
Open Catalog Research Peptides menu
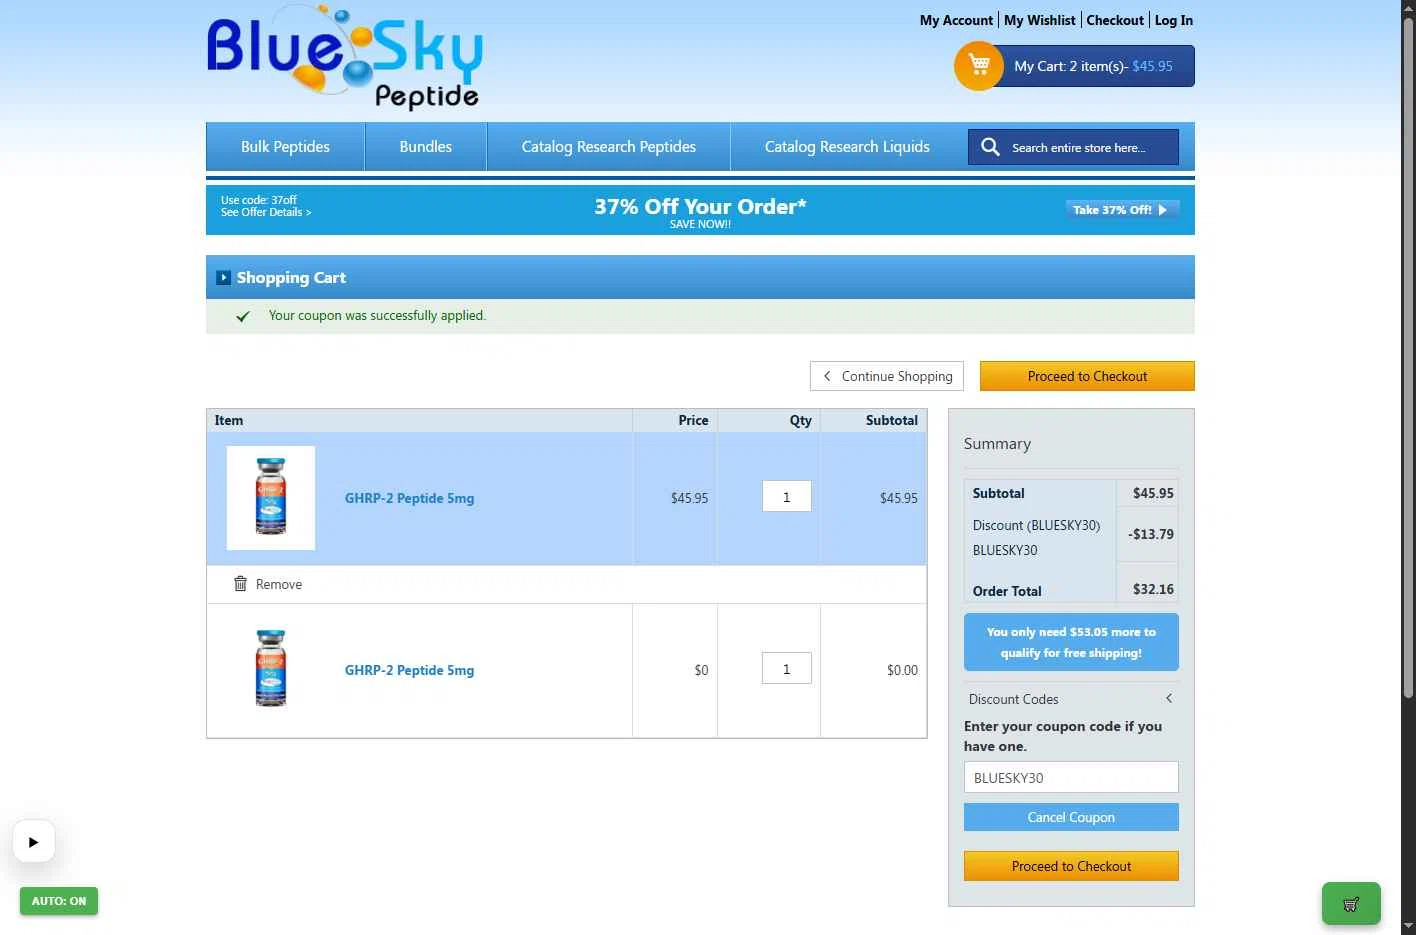(x=609, y=147)
